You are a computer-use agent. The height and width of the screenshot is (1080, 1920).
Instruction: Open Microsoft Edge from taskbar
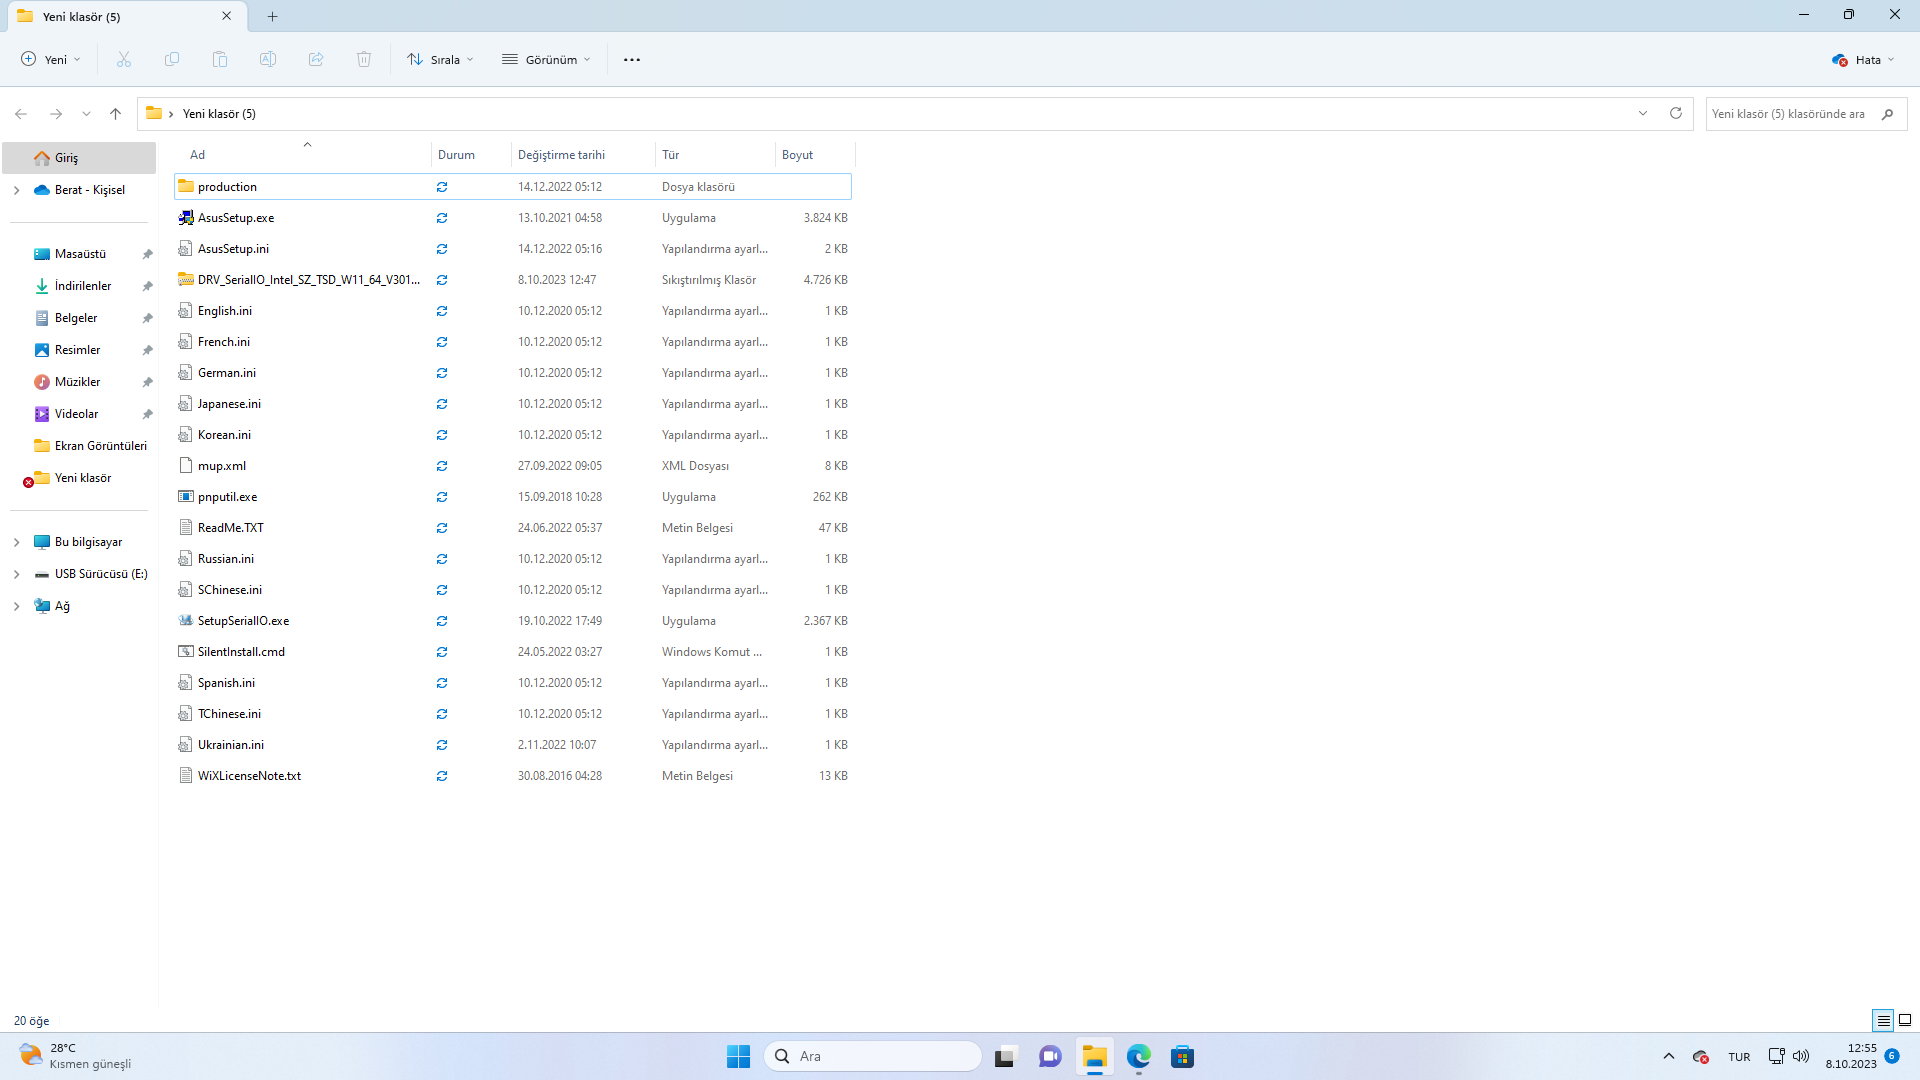point(1139,1056)
